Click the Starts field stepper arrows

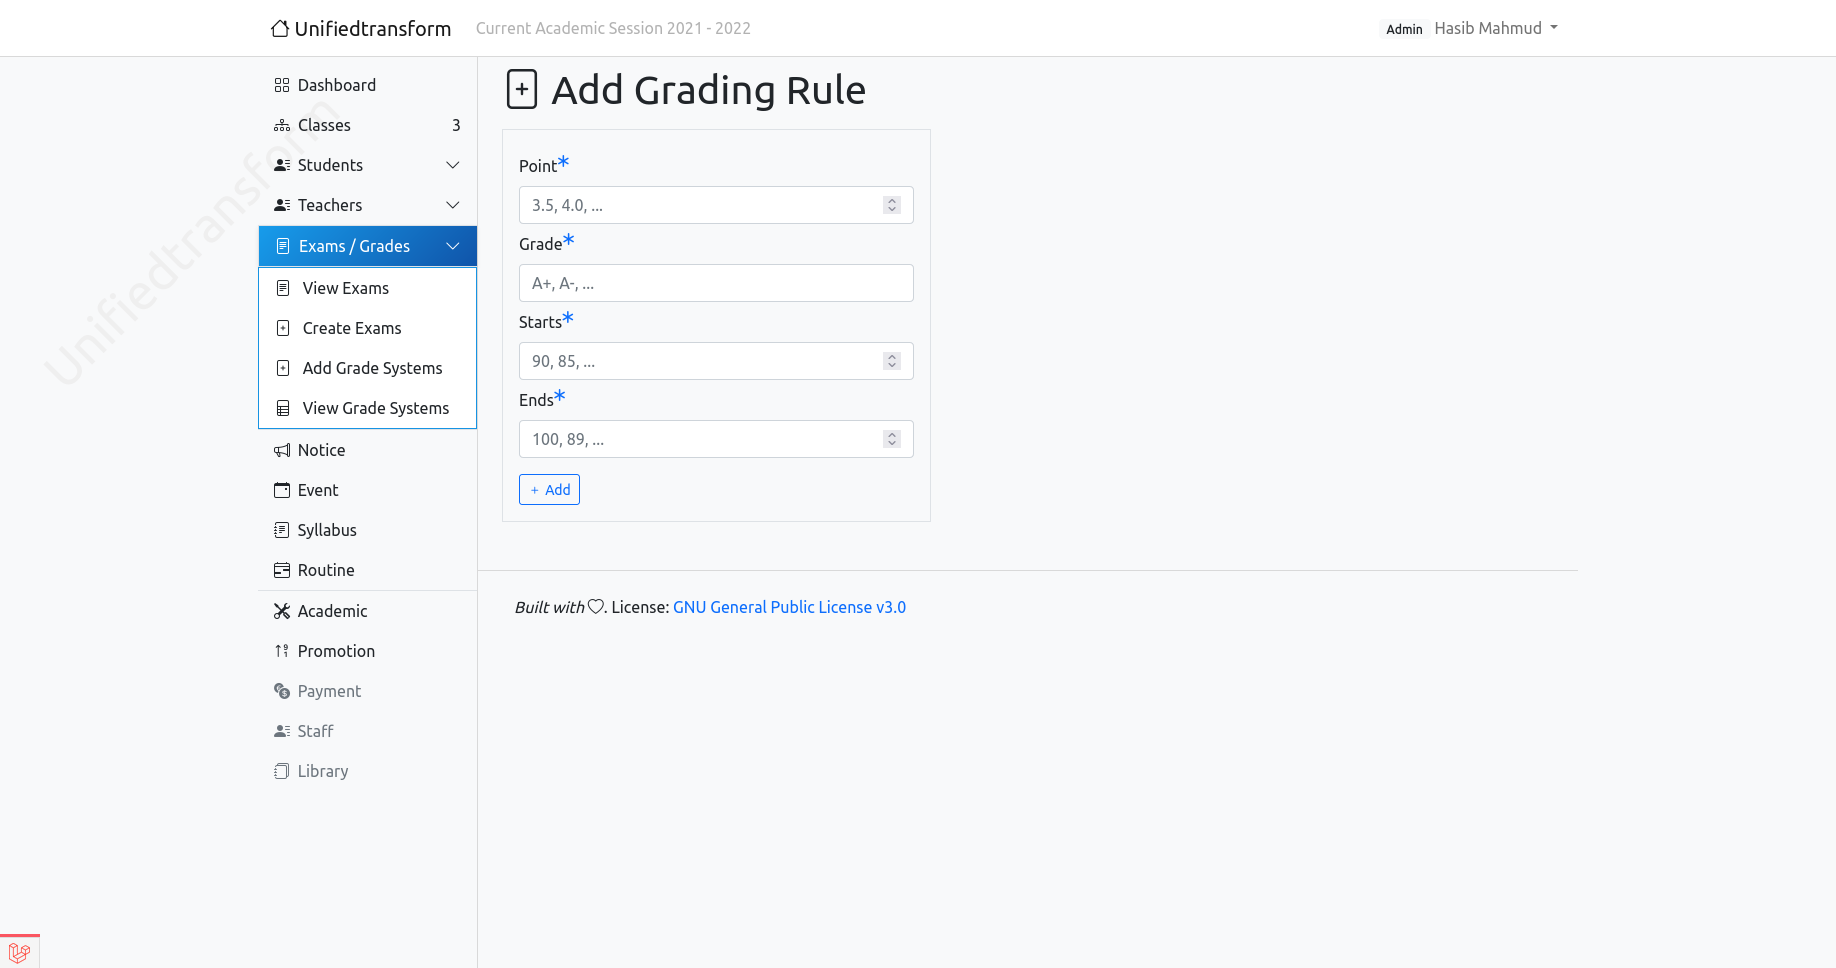click(892, 361)
